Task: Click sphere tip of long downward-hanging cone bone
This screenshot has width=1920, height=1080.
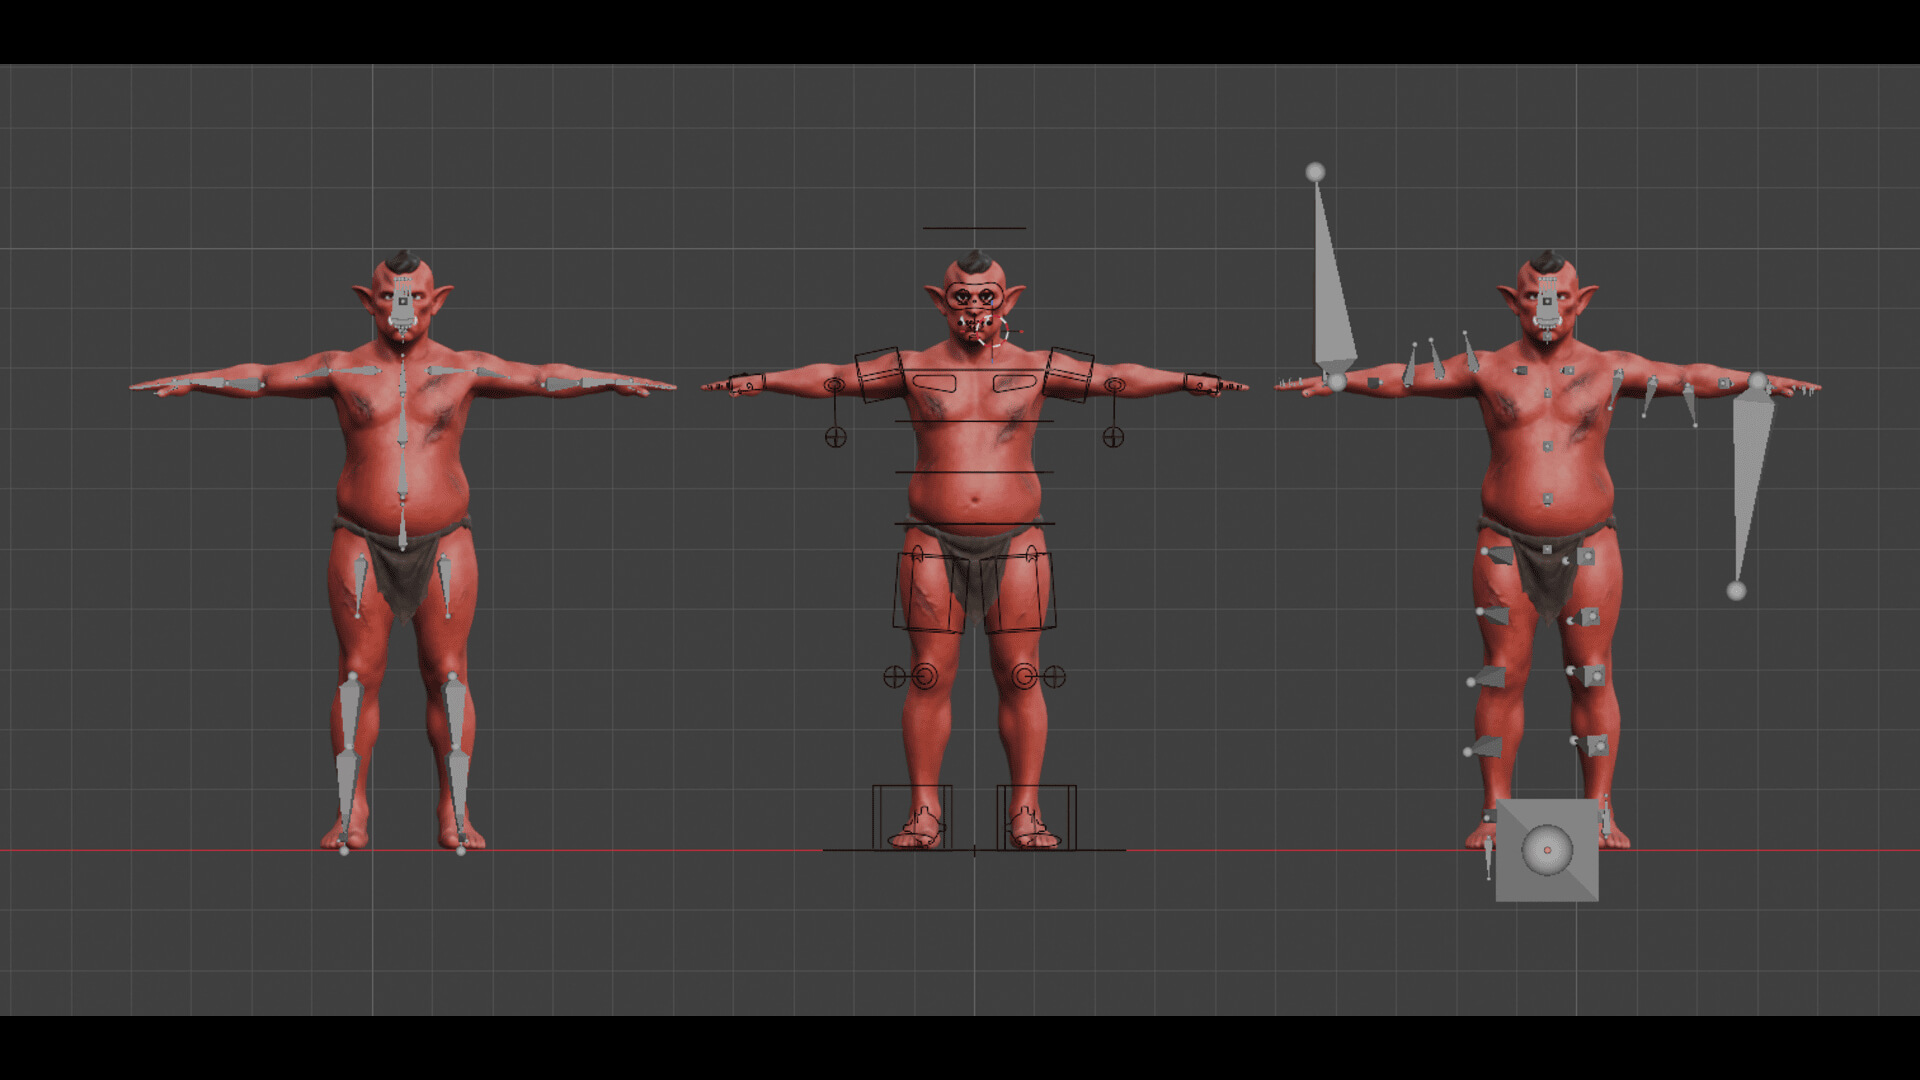Action: (x=1736, y=591)
